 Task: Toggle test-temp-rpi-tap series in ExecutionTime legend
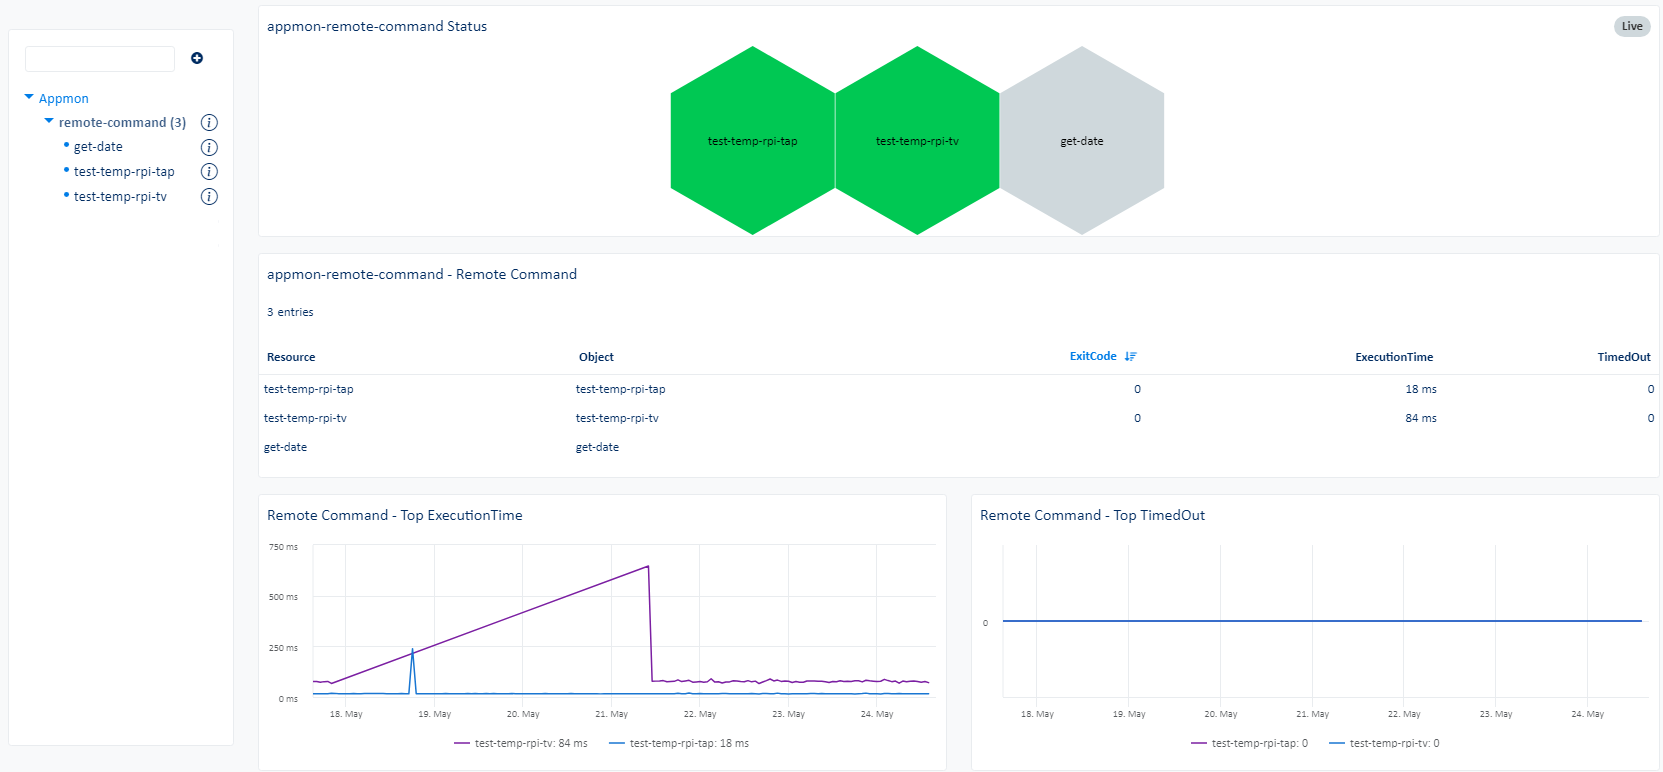click(x=678, y=744)
